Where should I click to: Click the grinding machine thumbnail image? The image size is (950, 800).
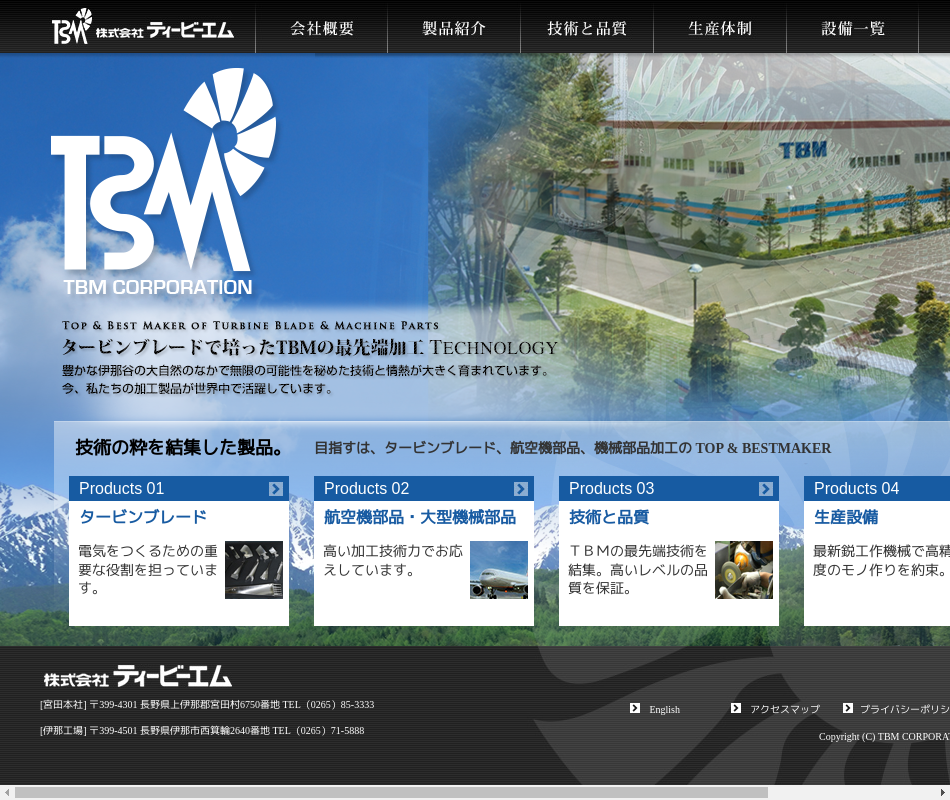[743, 570]
